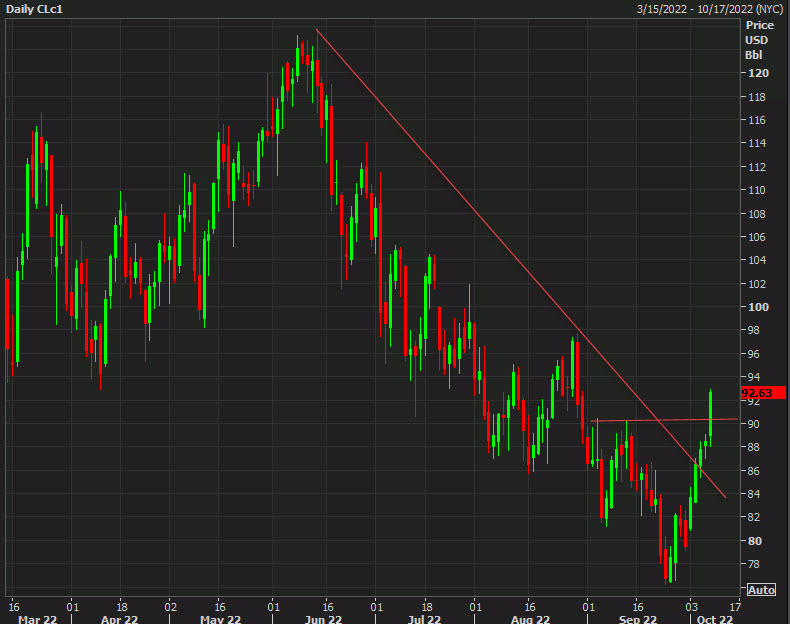
Task: Click the 104 price axis label
Action: [757, 260]
